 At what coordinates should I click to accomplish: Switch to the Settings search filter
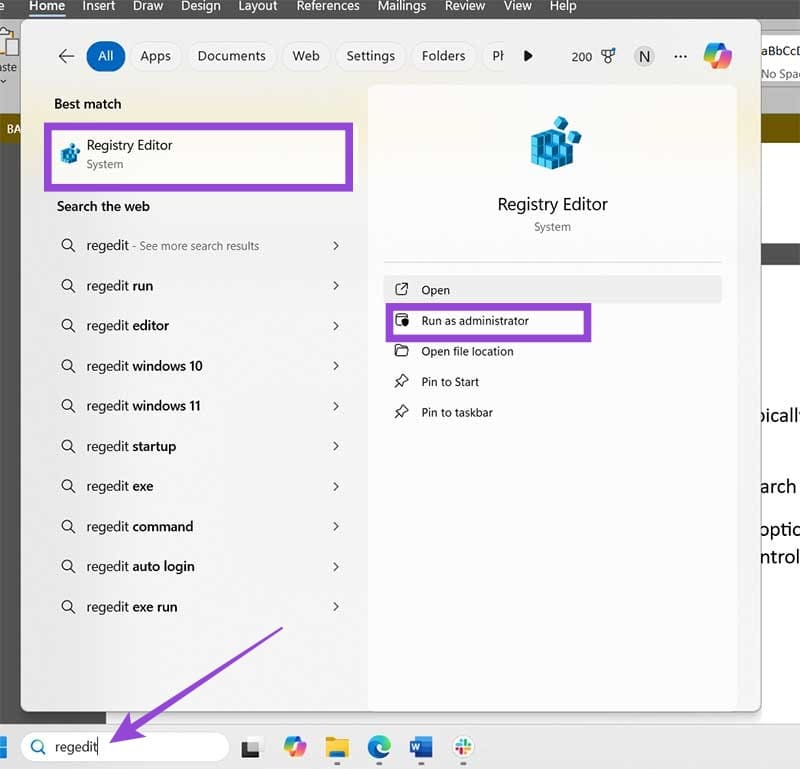(370, 56)
